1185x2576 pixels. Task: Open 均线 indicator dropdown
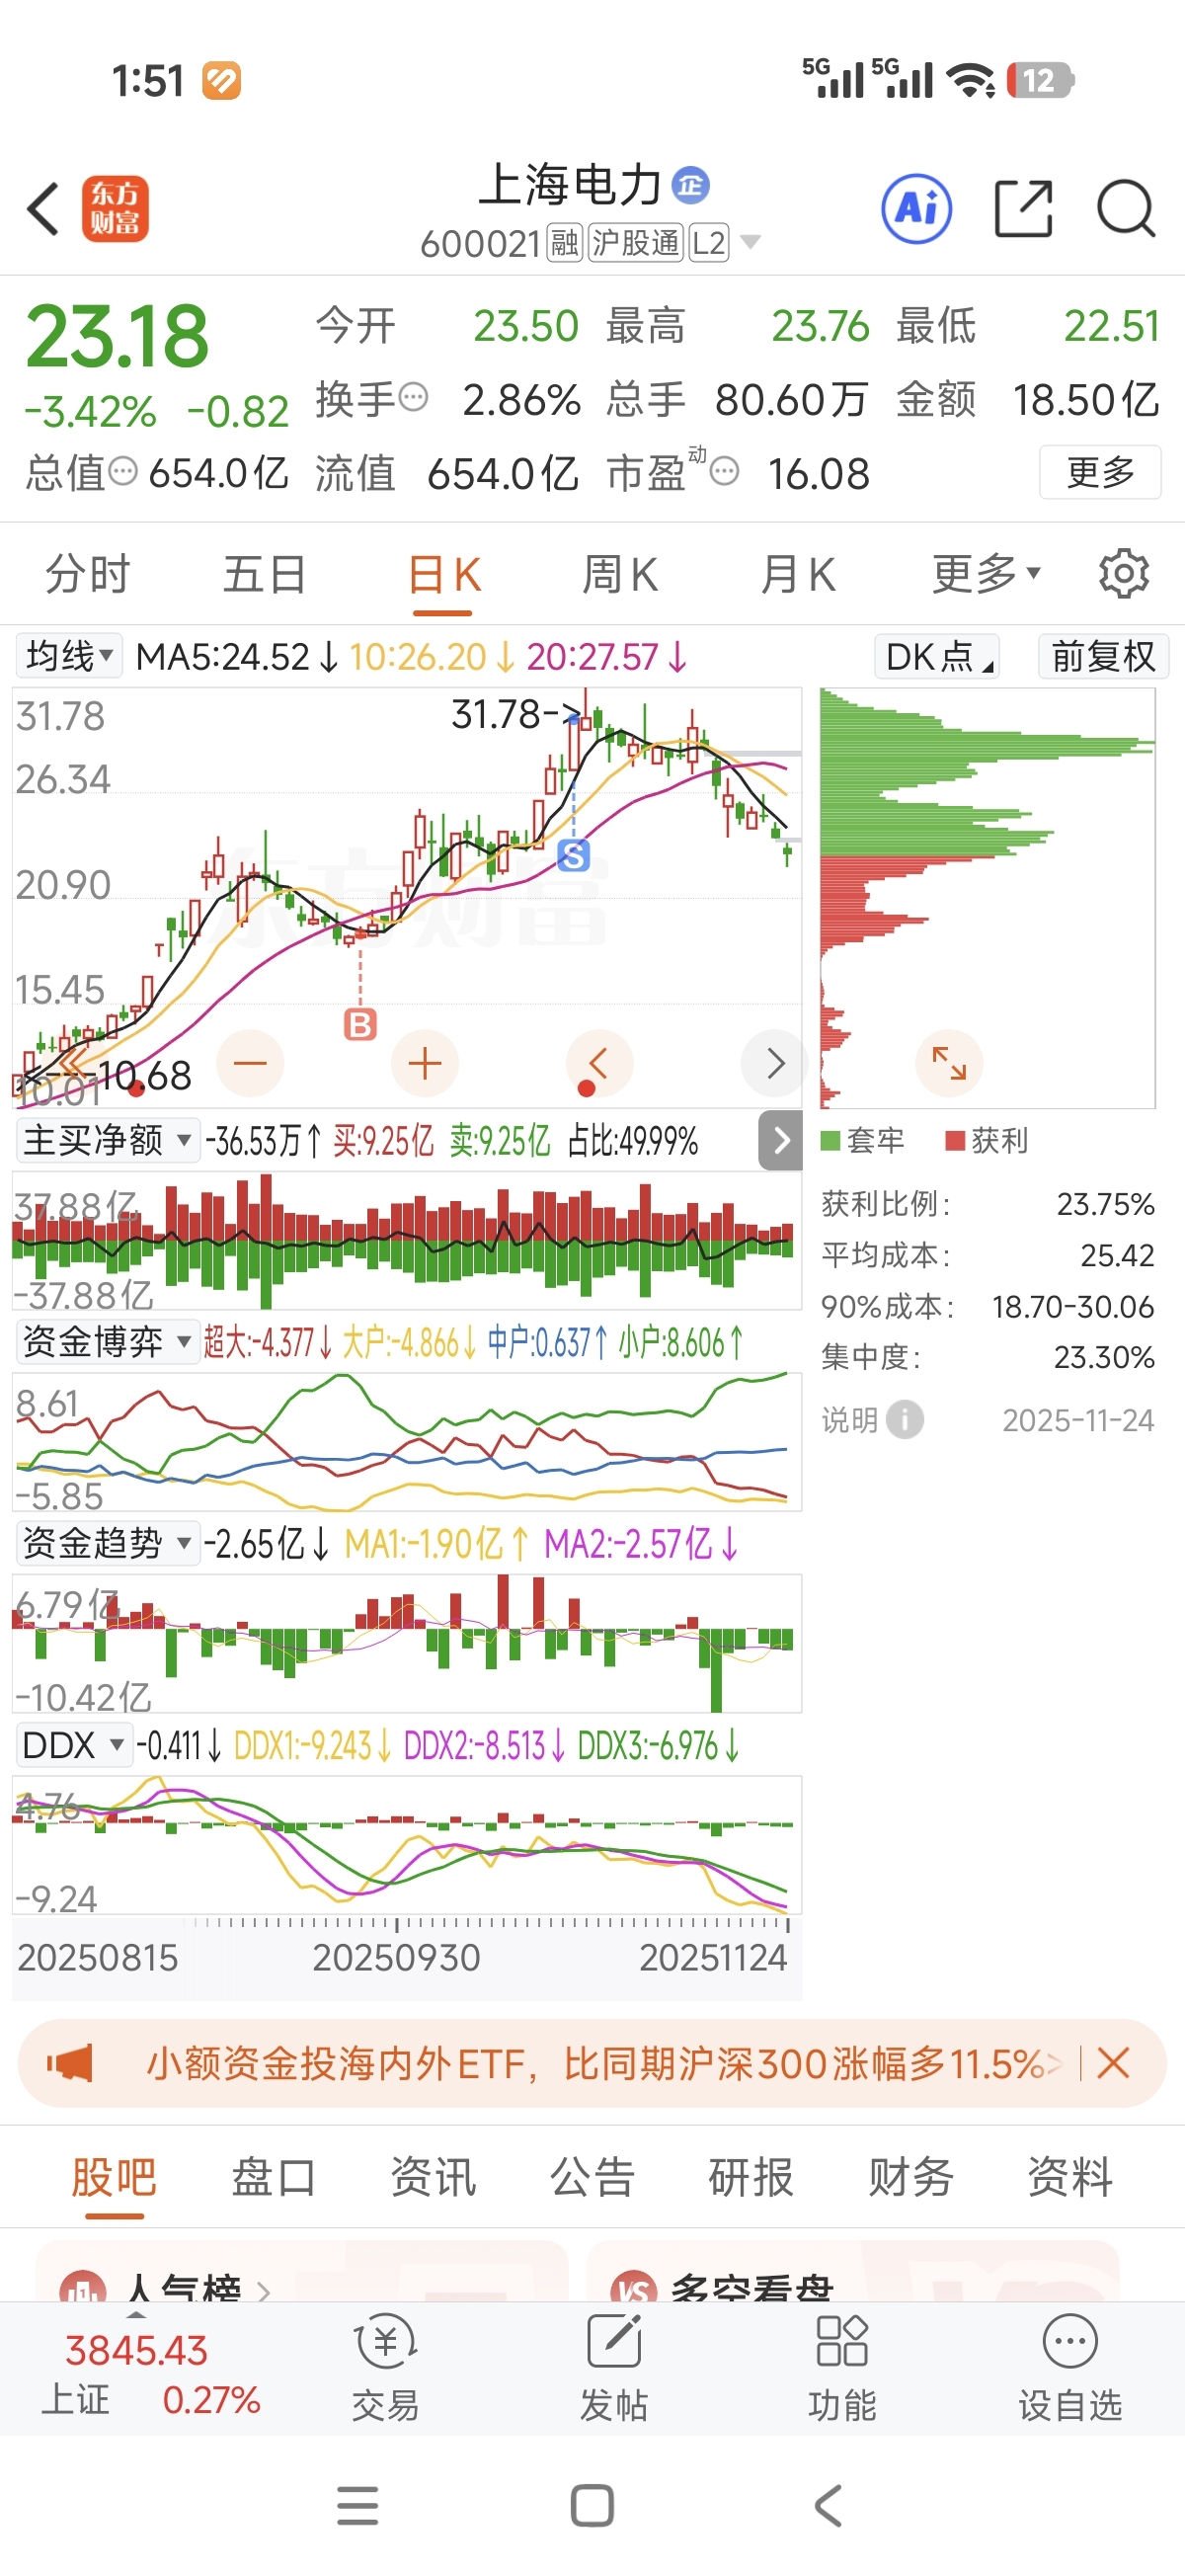69,656
